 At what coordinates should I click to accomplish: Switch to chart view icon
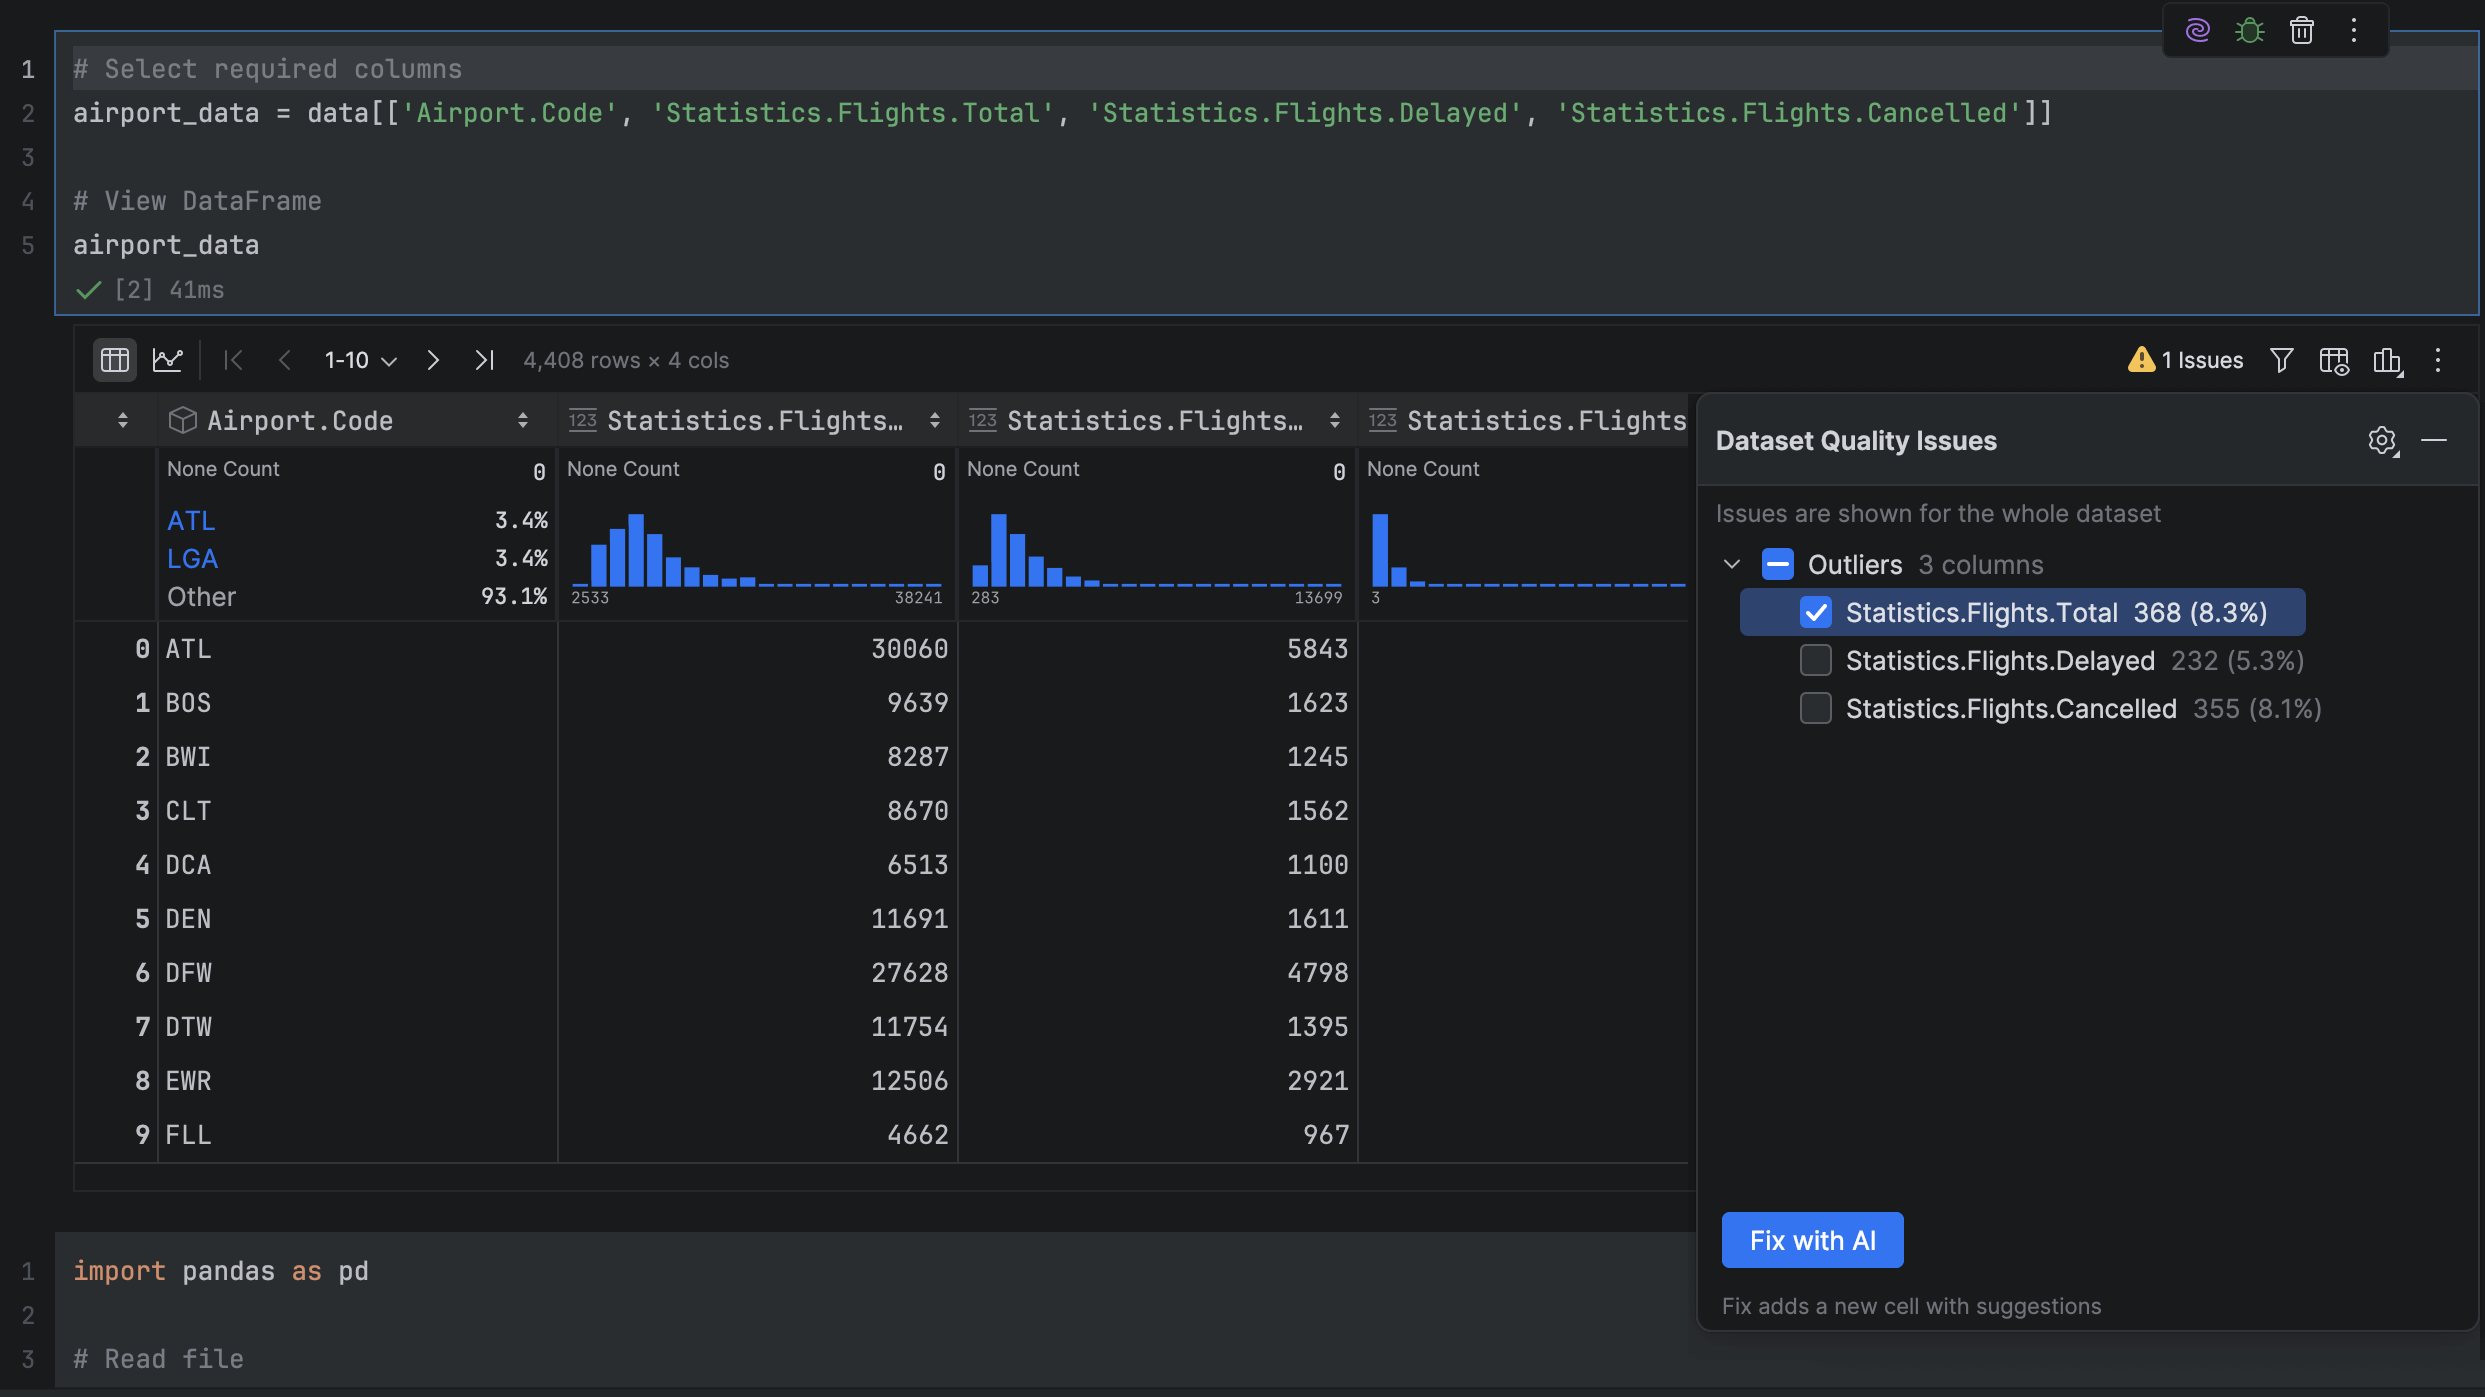[x=167, y=360]
